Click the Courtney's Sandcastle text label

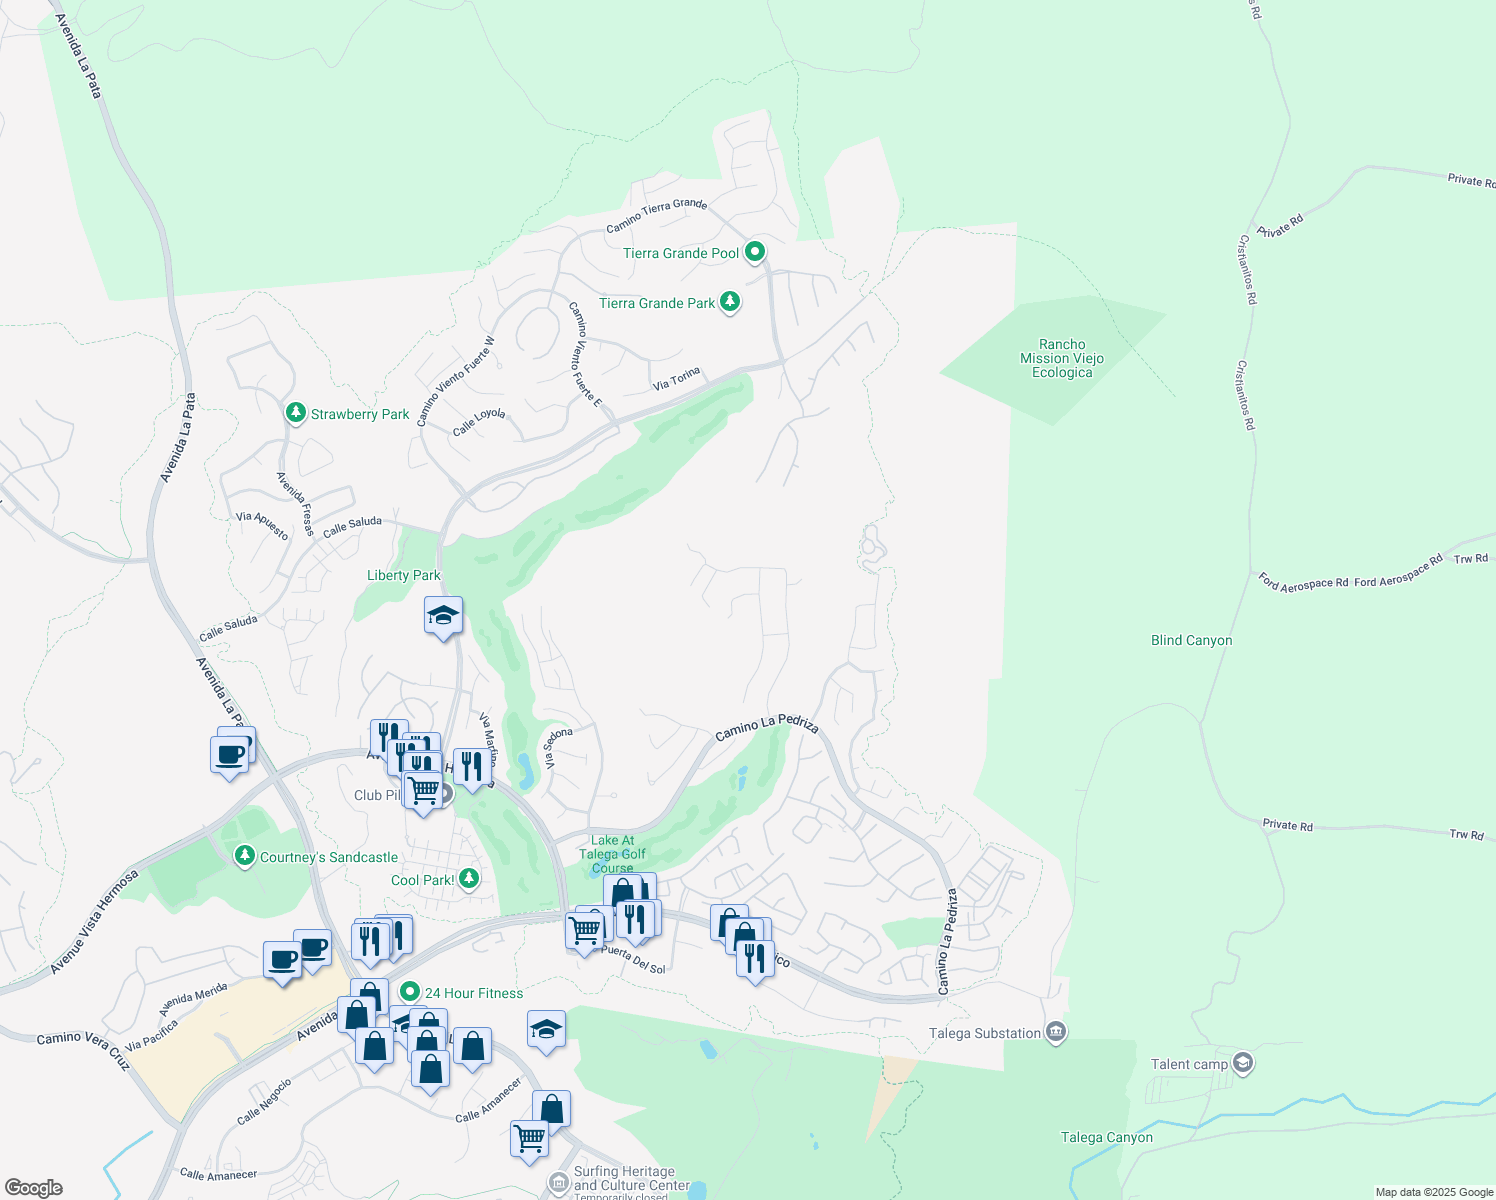pos(329,857)
